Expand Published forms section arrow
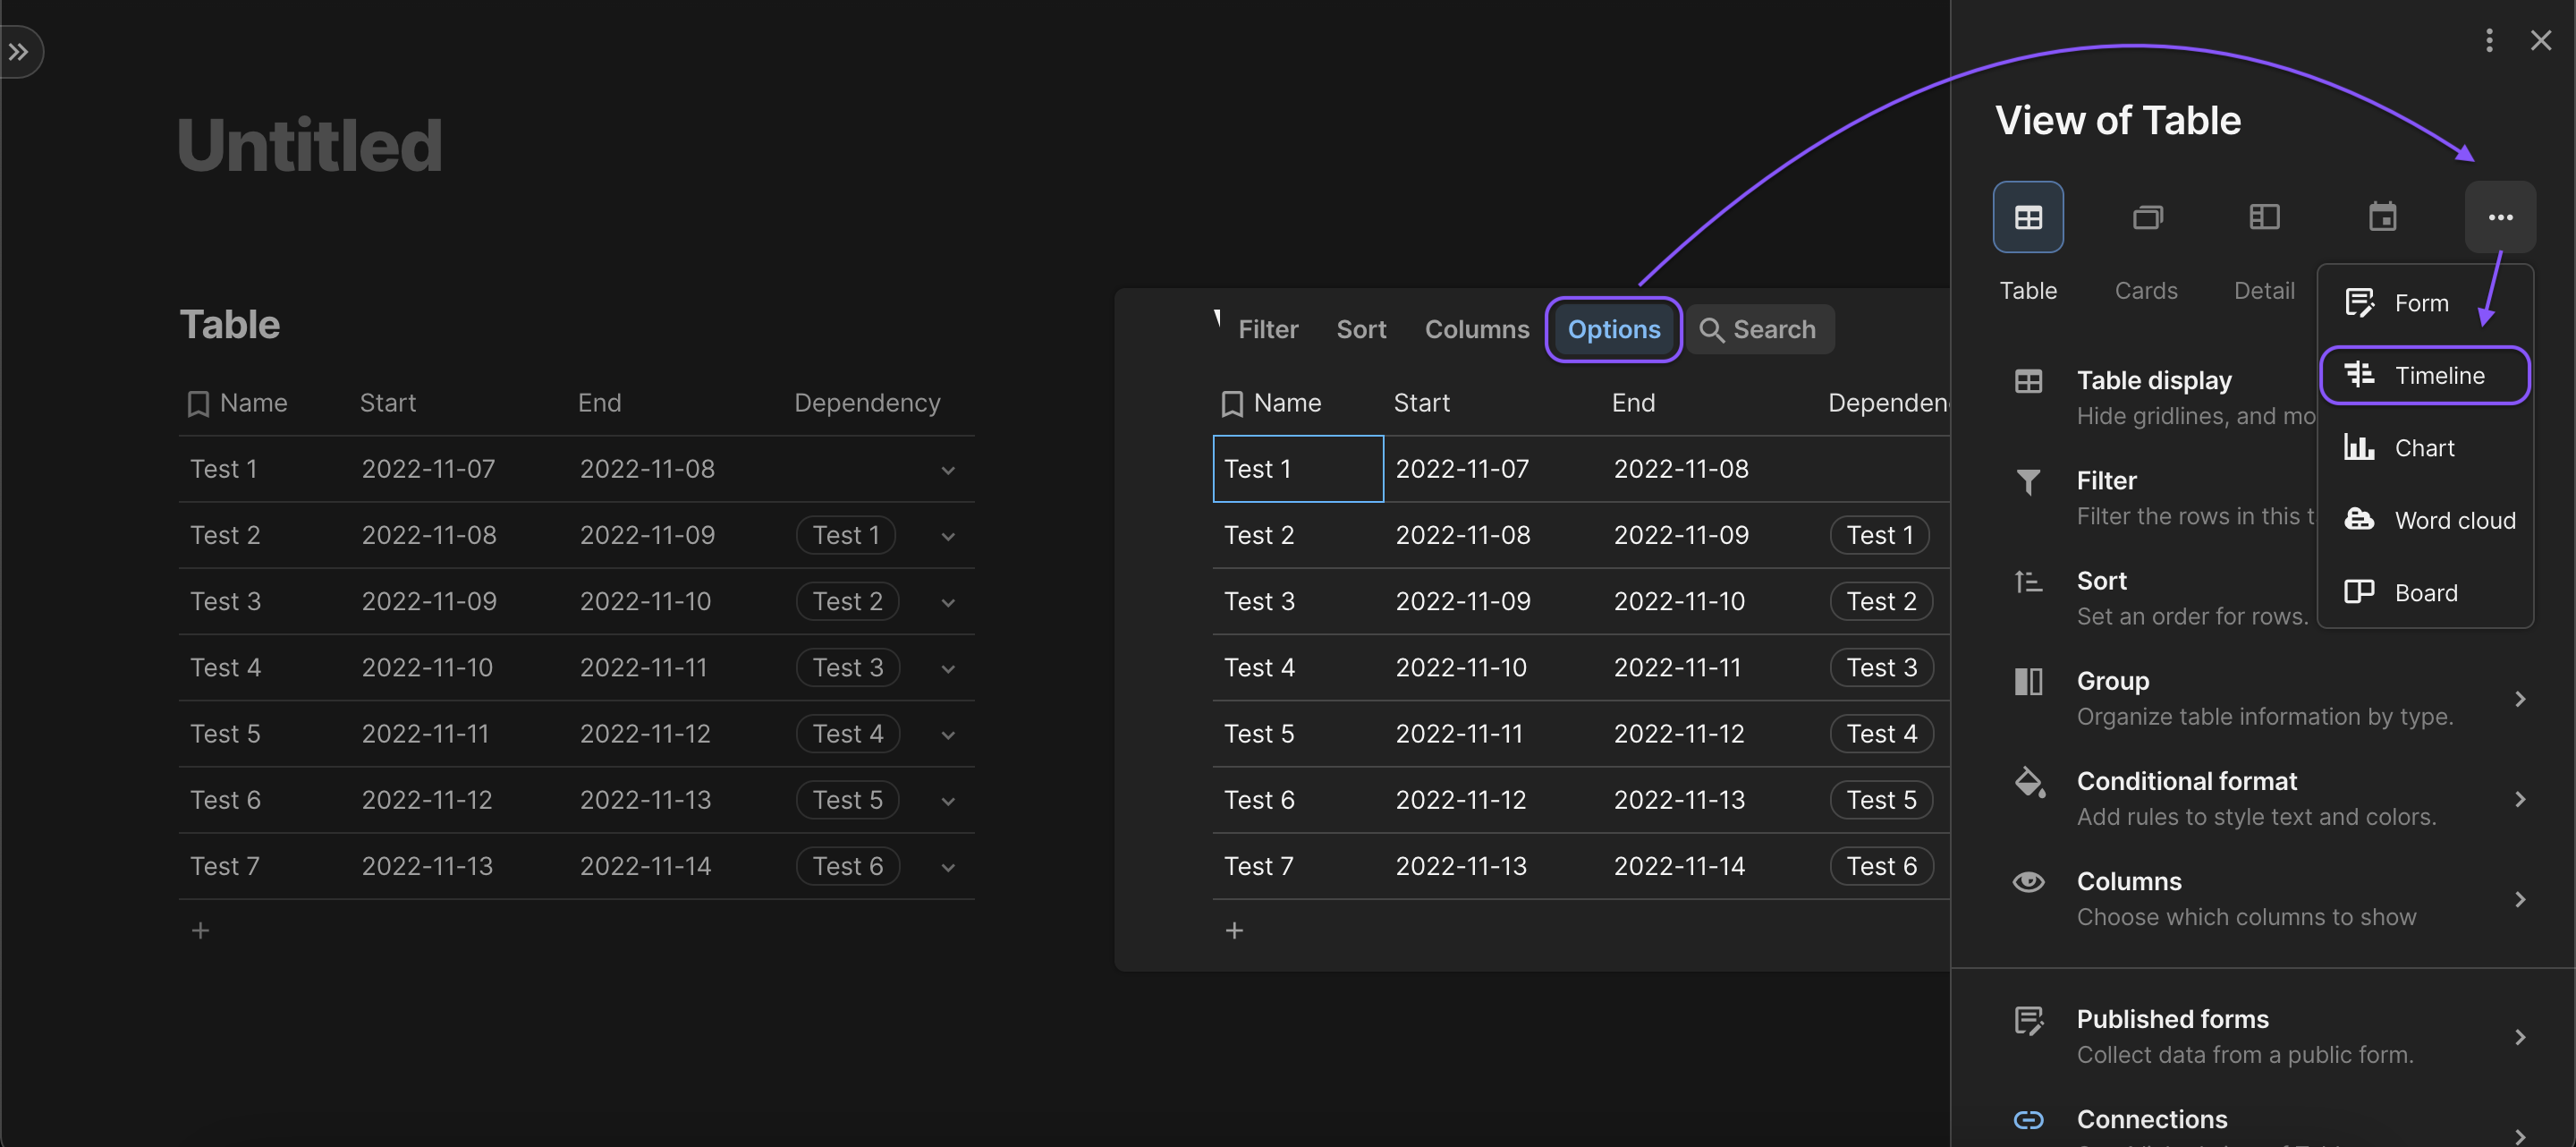This screenshot has width=2576, height=1147. [x=2519, y=1037]
